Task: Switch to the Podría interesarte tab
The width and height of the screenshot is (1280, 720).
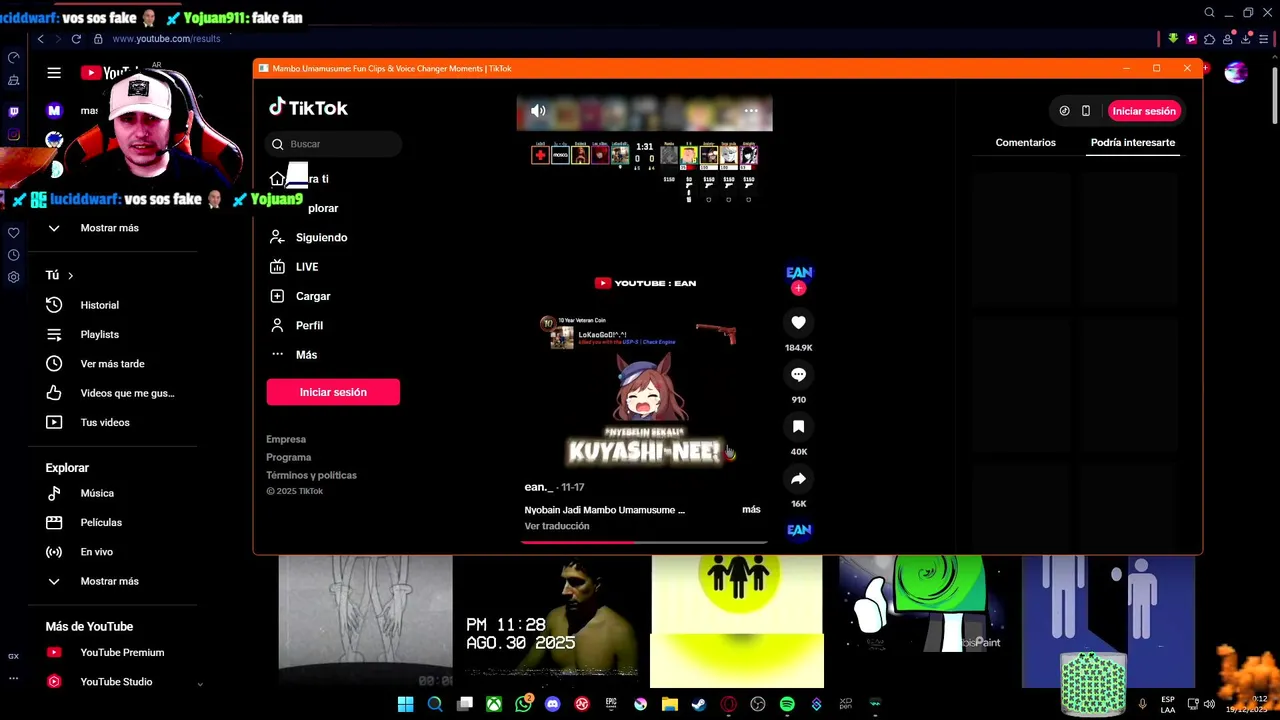Action: tap(1132, 143)
